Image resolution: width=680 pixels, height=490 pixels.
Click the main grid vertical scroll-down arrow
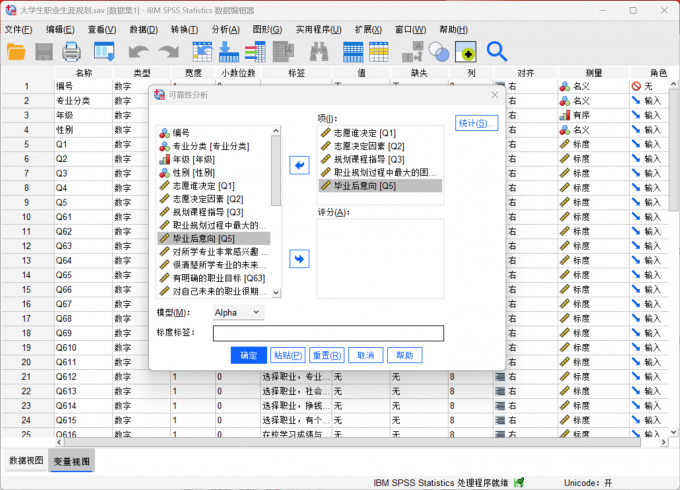[673, 432]
